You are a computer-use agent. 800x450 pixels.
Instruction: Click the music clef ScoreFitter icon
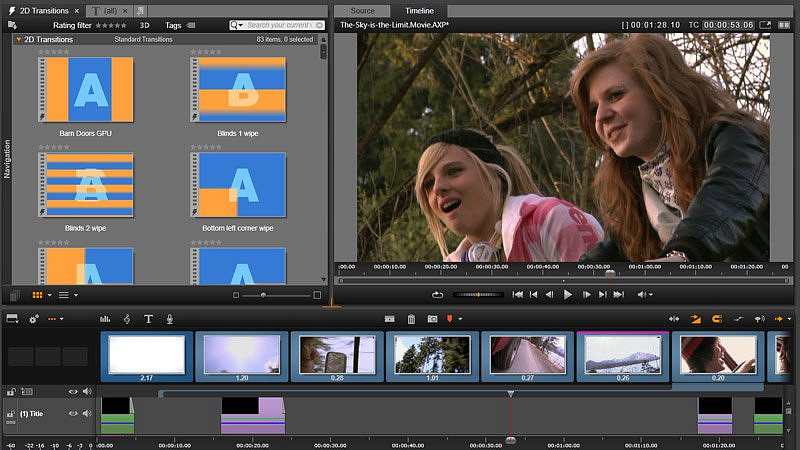click(126, 319)
